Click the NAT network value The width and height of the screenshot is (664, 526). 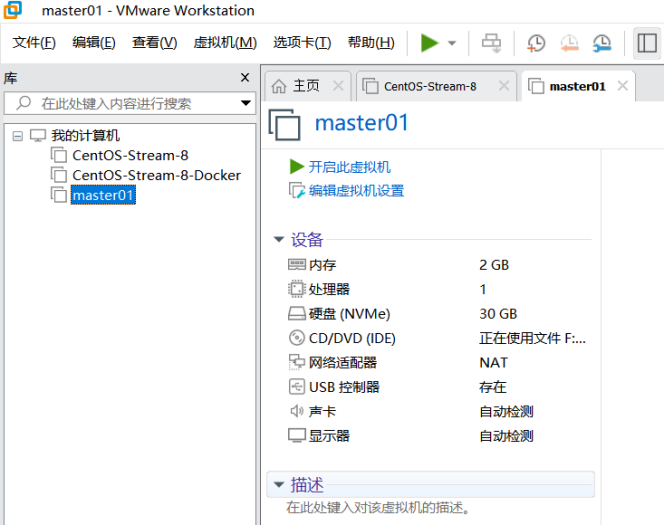493,363
